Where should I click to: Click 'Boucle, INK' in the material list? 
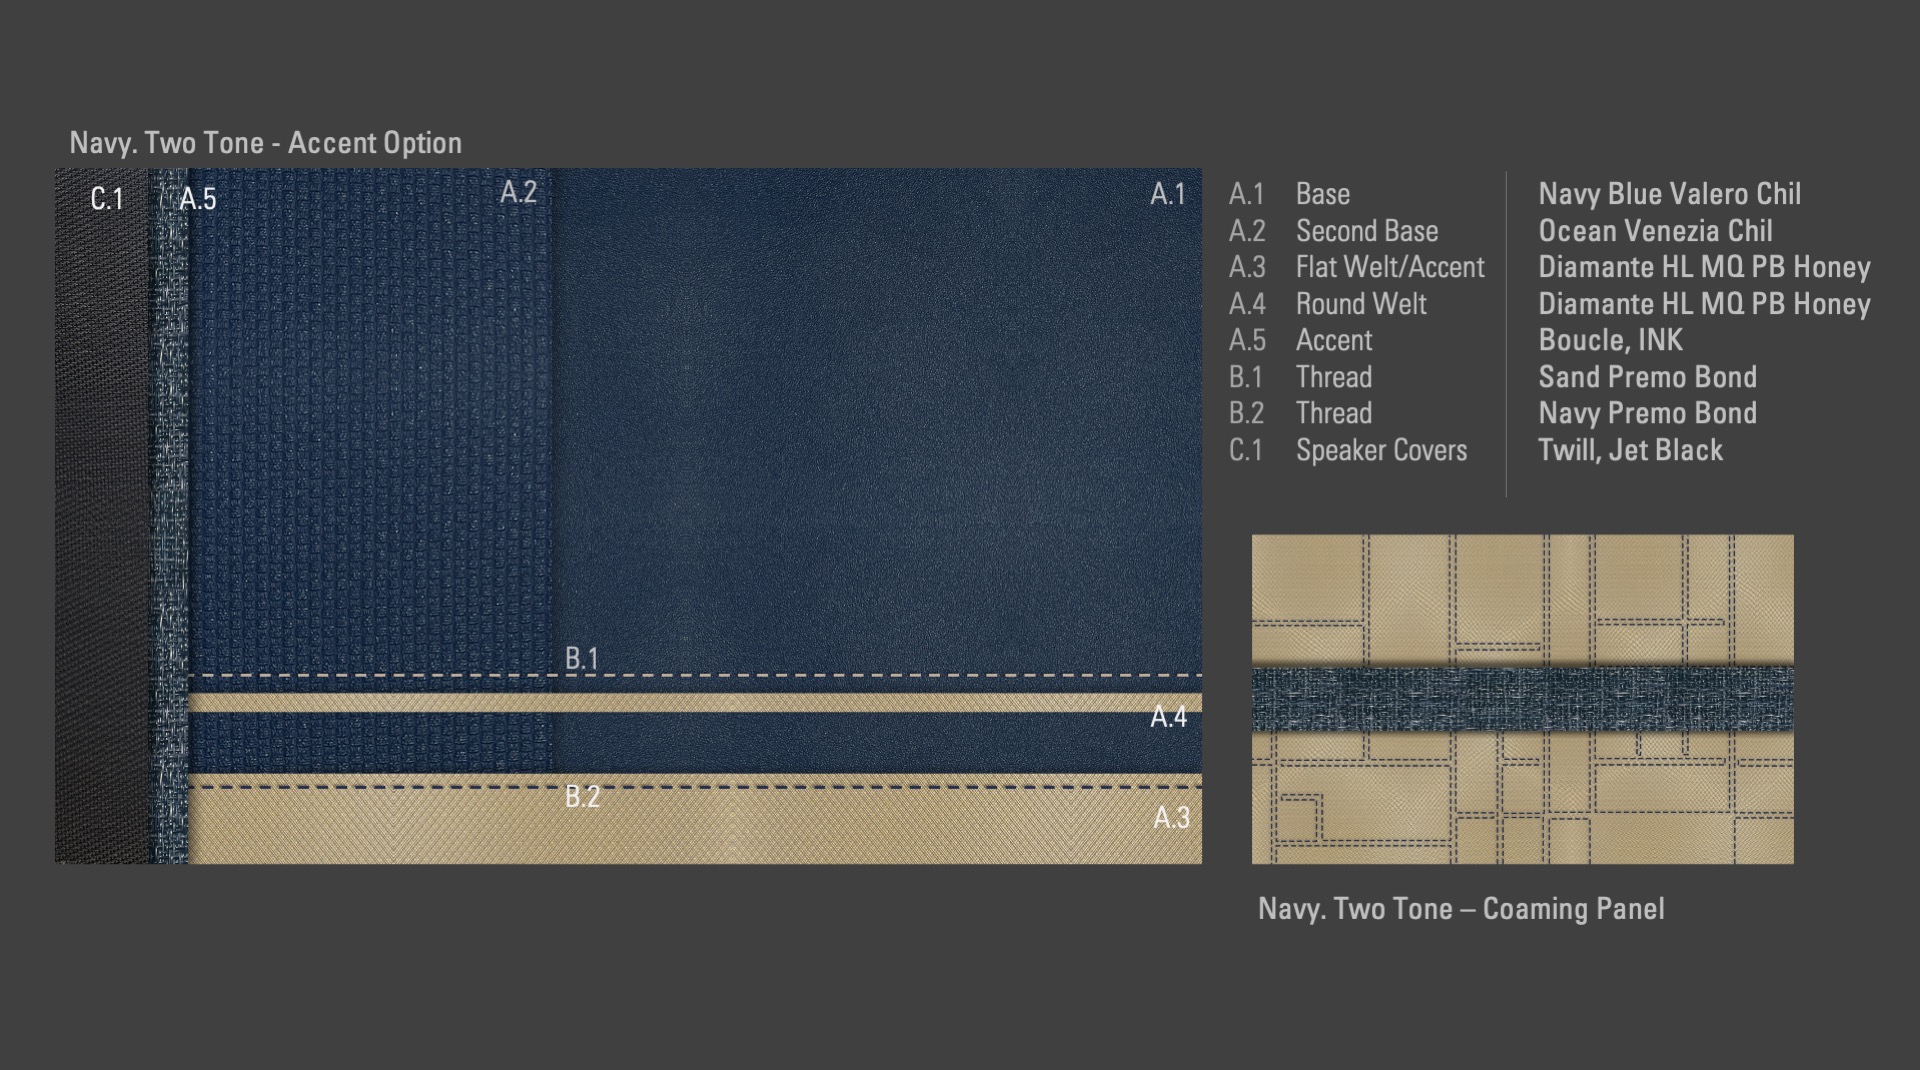pos(1610,340)
